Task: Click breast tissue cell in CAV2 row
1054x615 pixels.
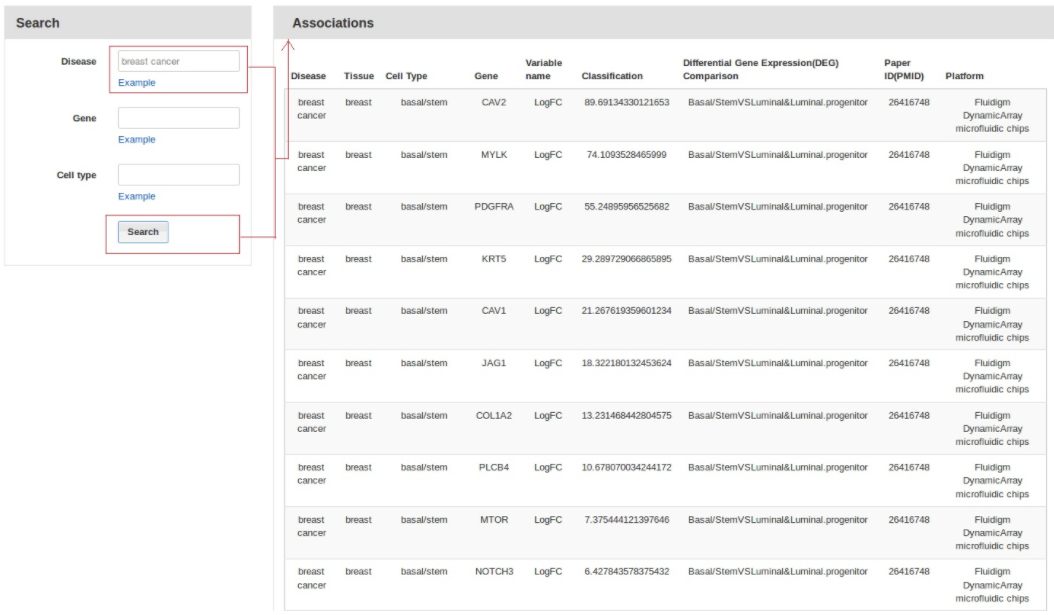Action: 358,102
